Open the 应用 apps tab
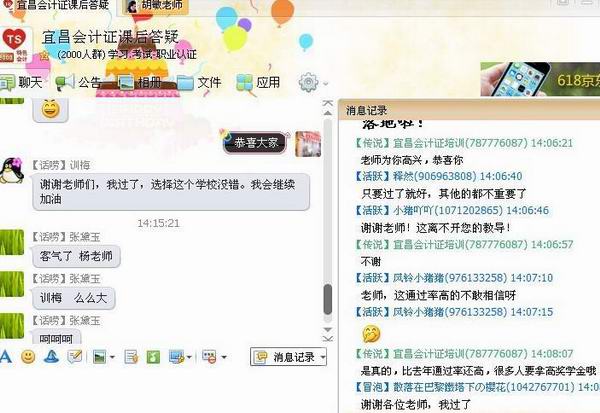 (x=258, y=82)
